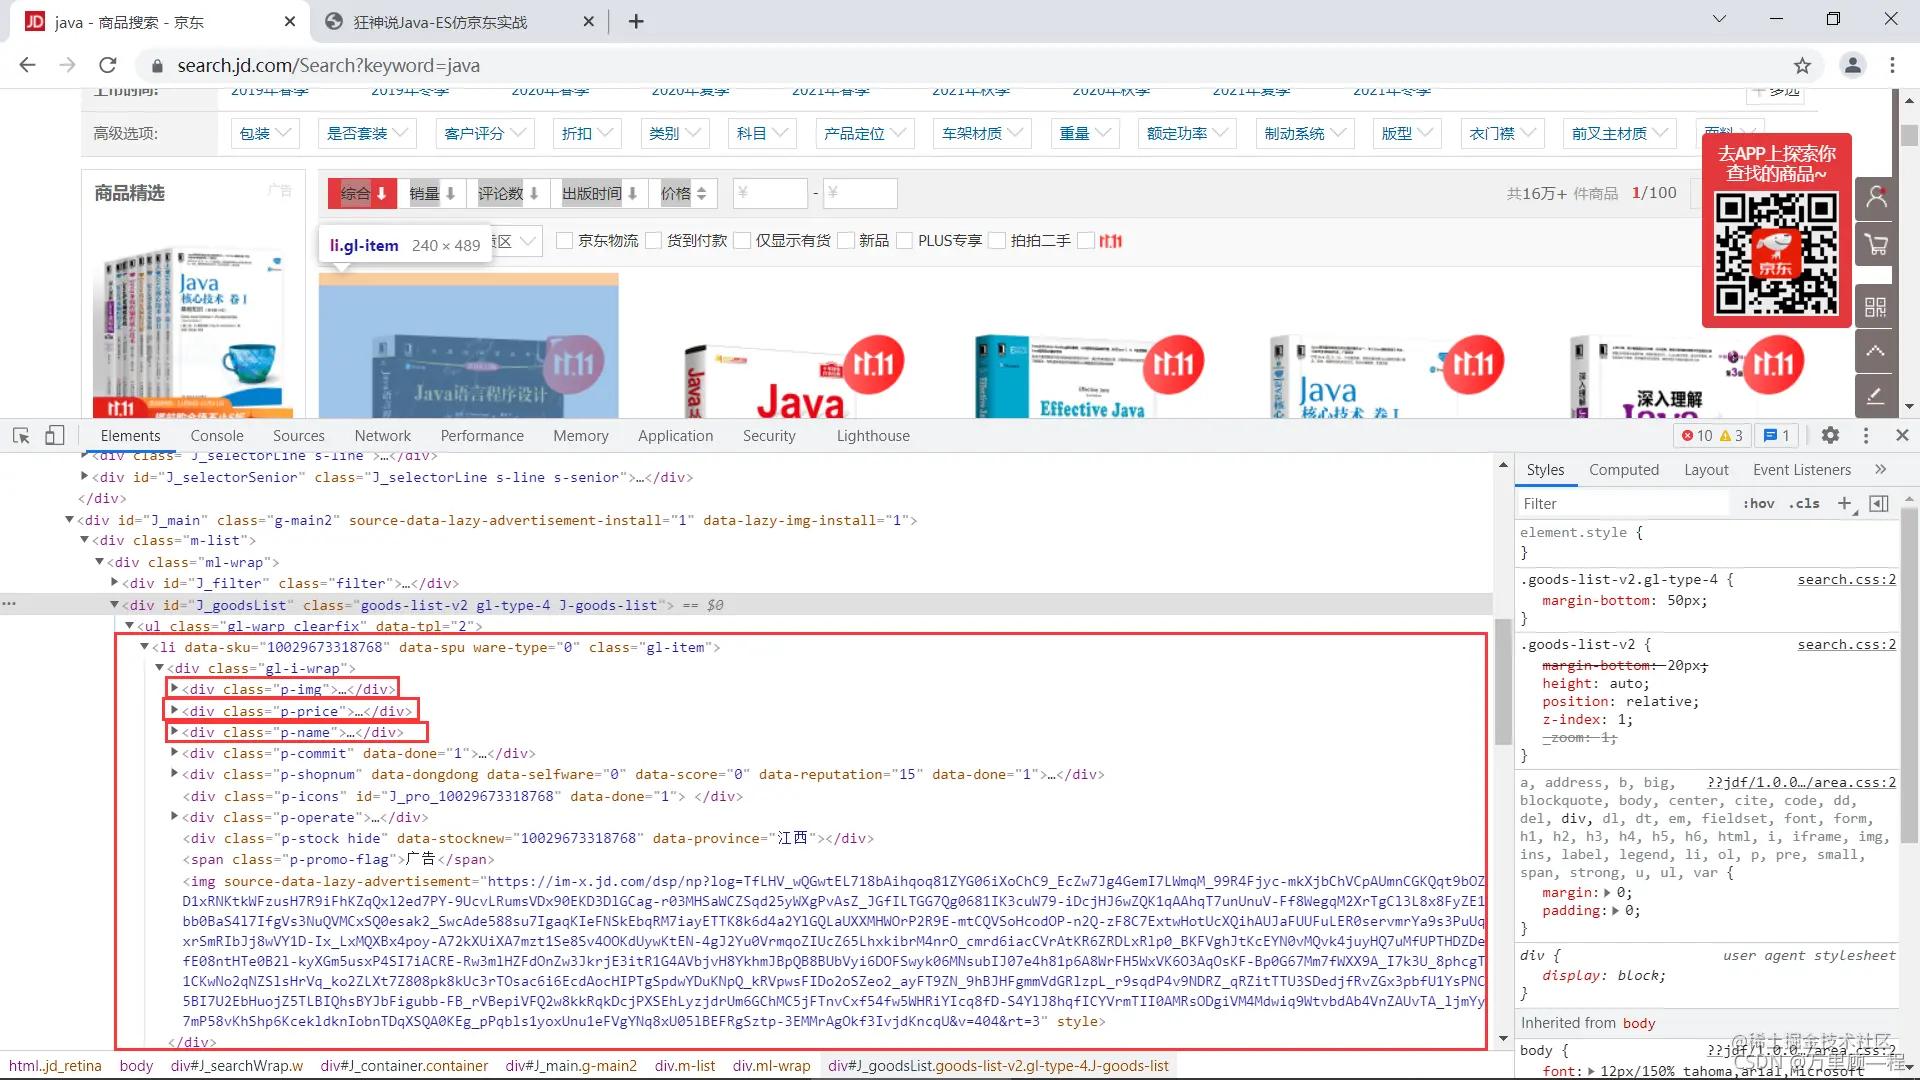
Task: Check the 京东物流 filter checkbox
Action: [x=564, y=241]
